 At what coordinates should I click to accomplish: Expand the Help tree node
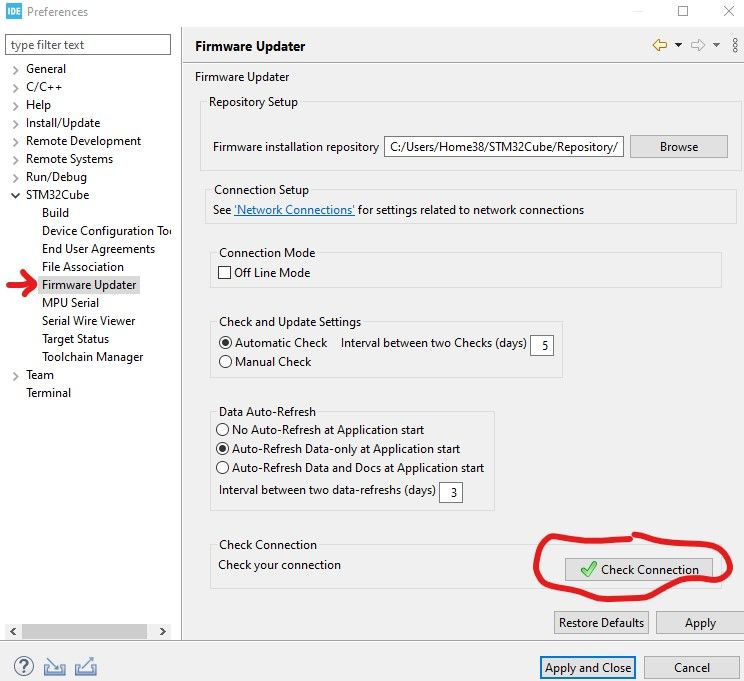(16, 106)
